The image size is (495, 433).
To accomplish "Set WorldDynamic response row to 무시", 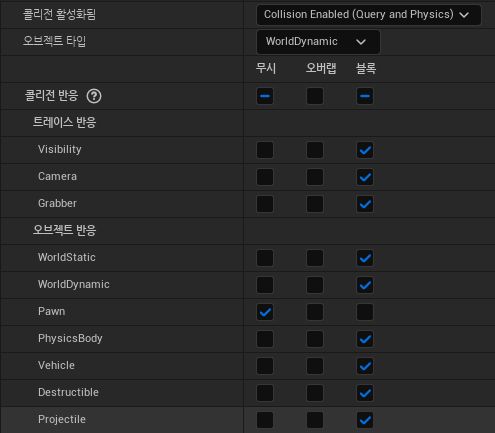I will (x=265, y=285).
